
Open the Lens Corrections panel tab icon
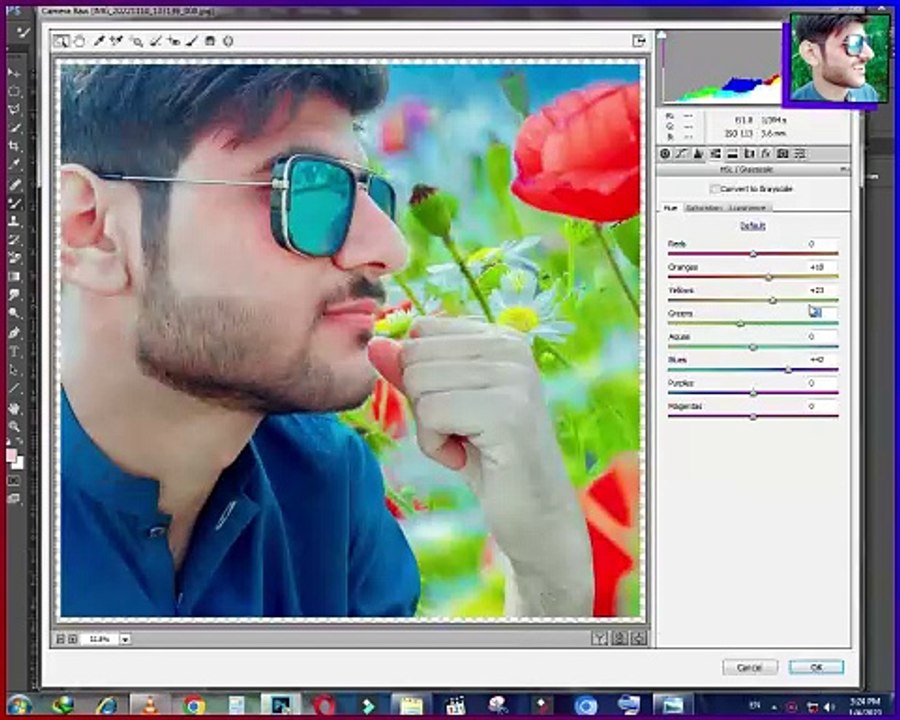click(x=748, y=153)
